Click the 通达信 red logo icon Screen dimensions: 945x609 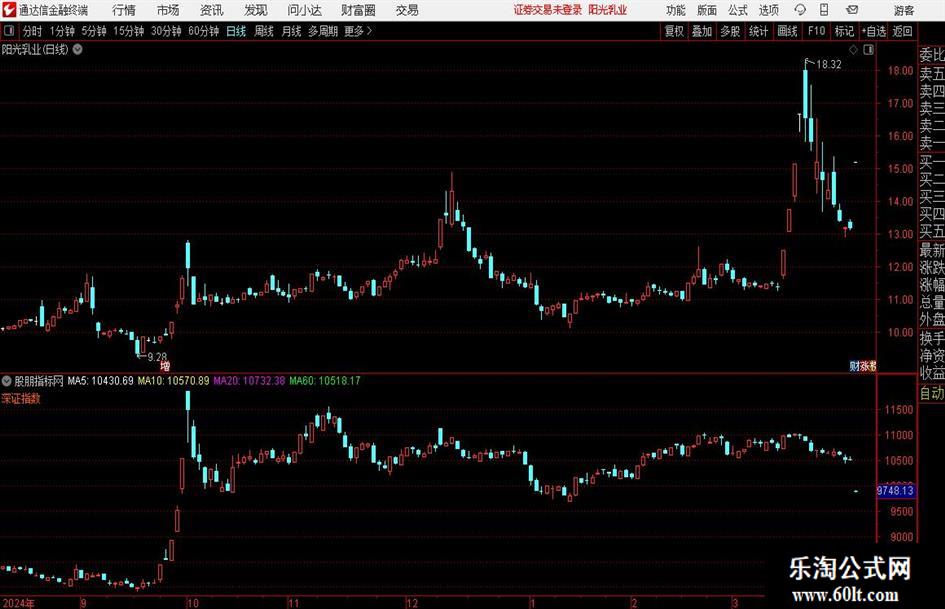(x=8, y=10)
